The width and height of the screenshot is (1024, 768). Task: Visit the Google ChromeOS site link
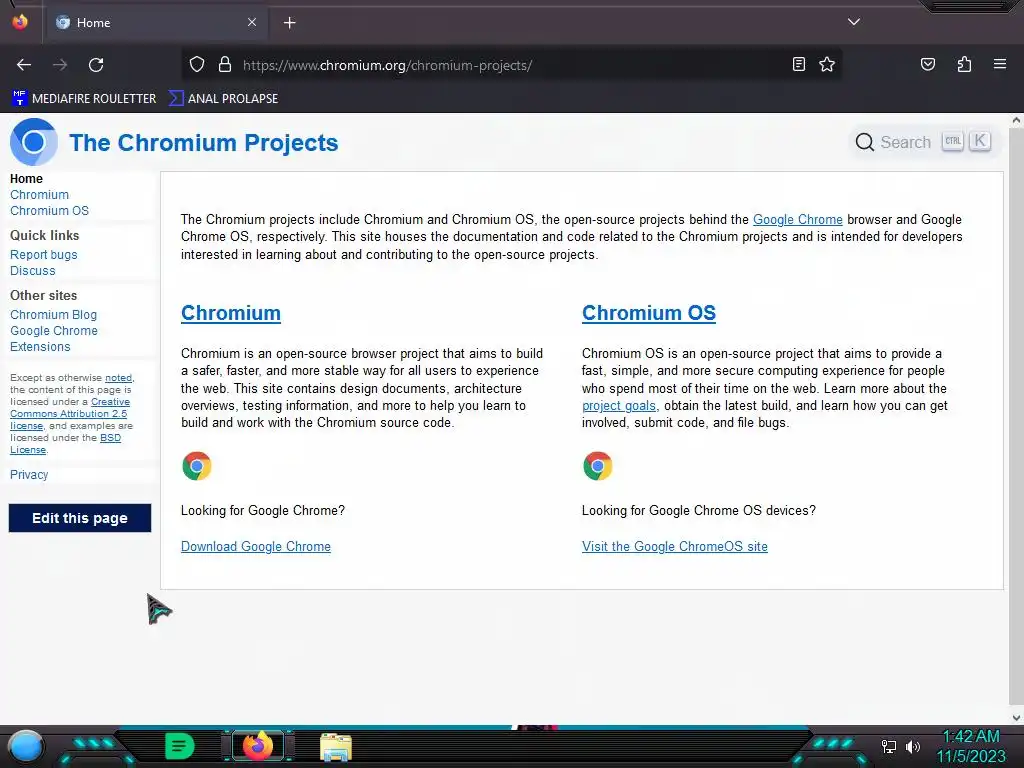pyautogui.click(x=675, y=547)
